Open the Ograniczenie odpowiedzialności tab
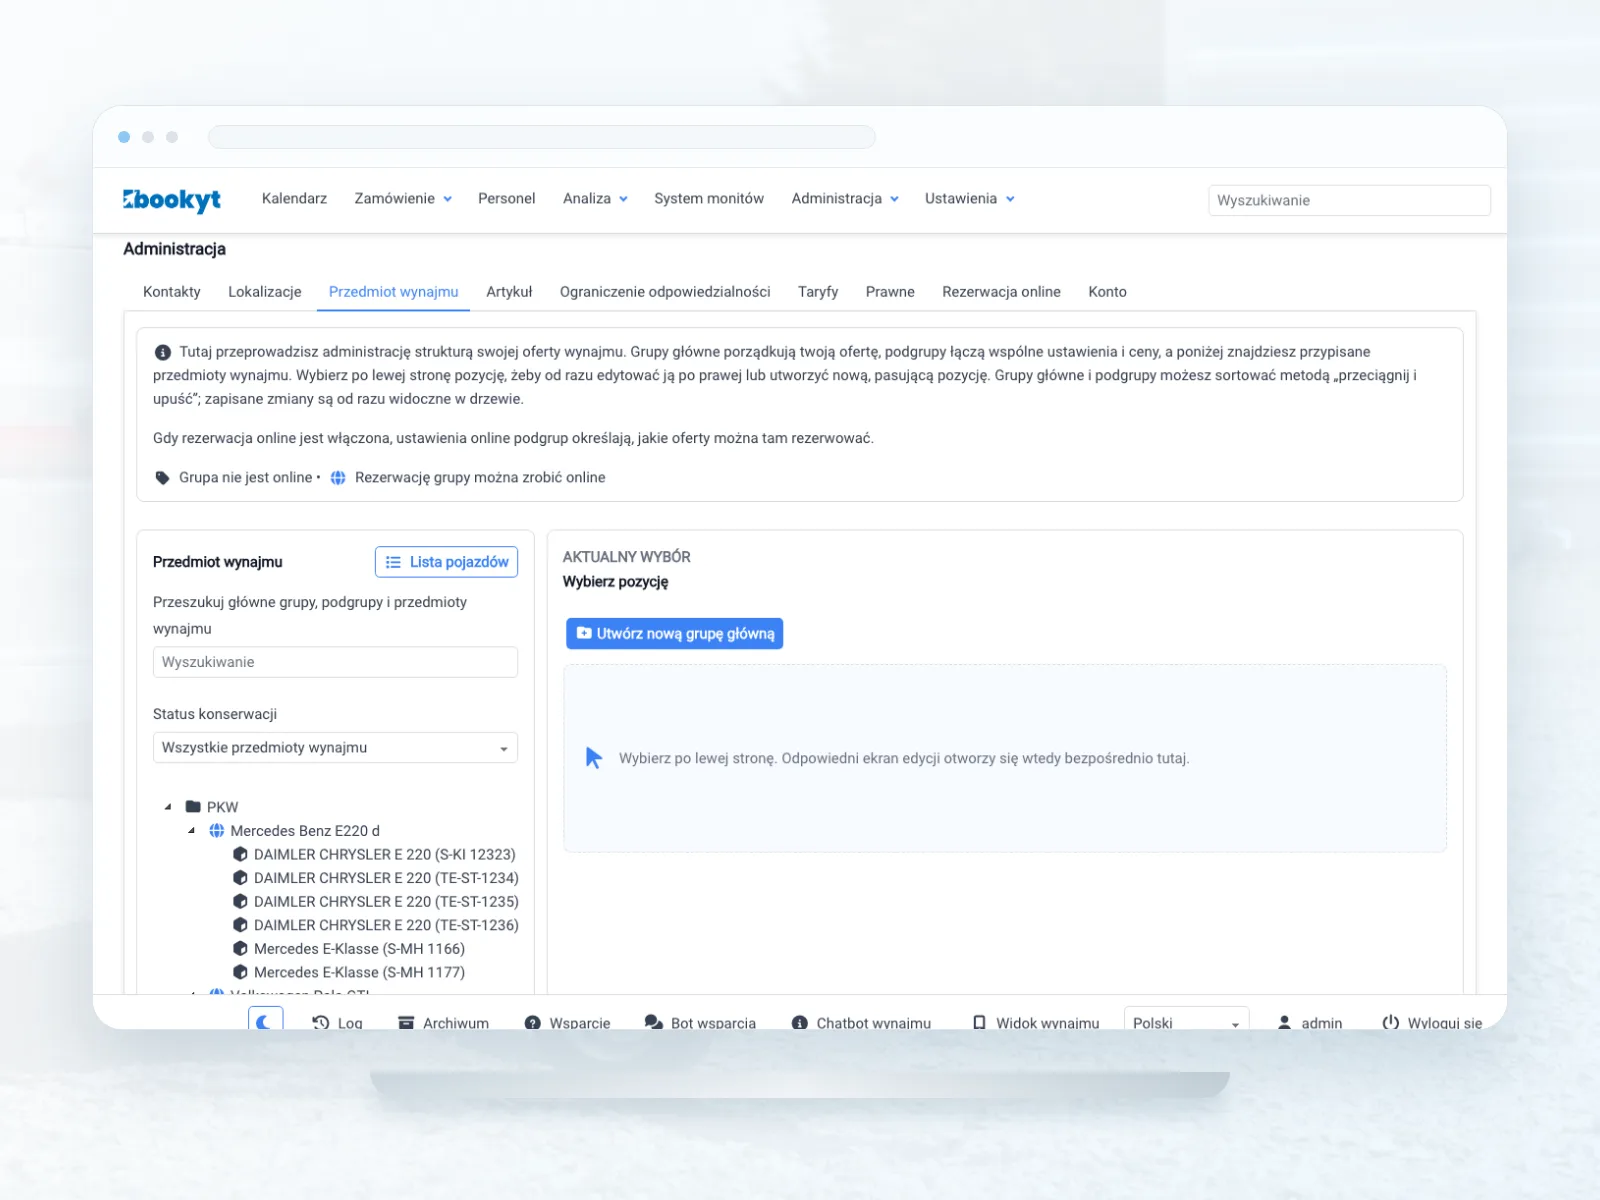This screenshot has height=1200, width=1600. (x=665, y=292)
